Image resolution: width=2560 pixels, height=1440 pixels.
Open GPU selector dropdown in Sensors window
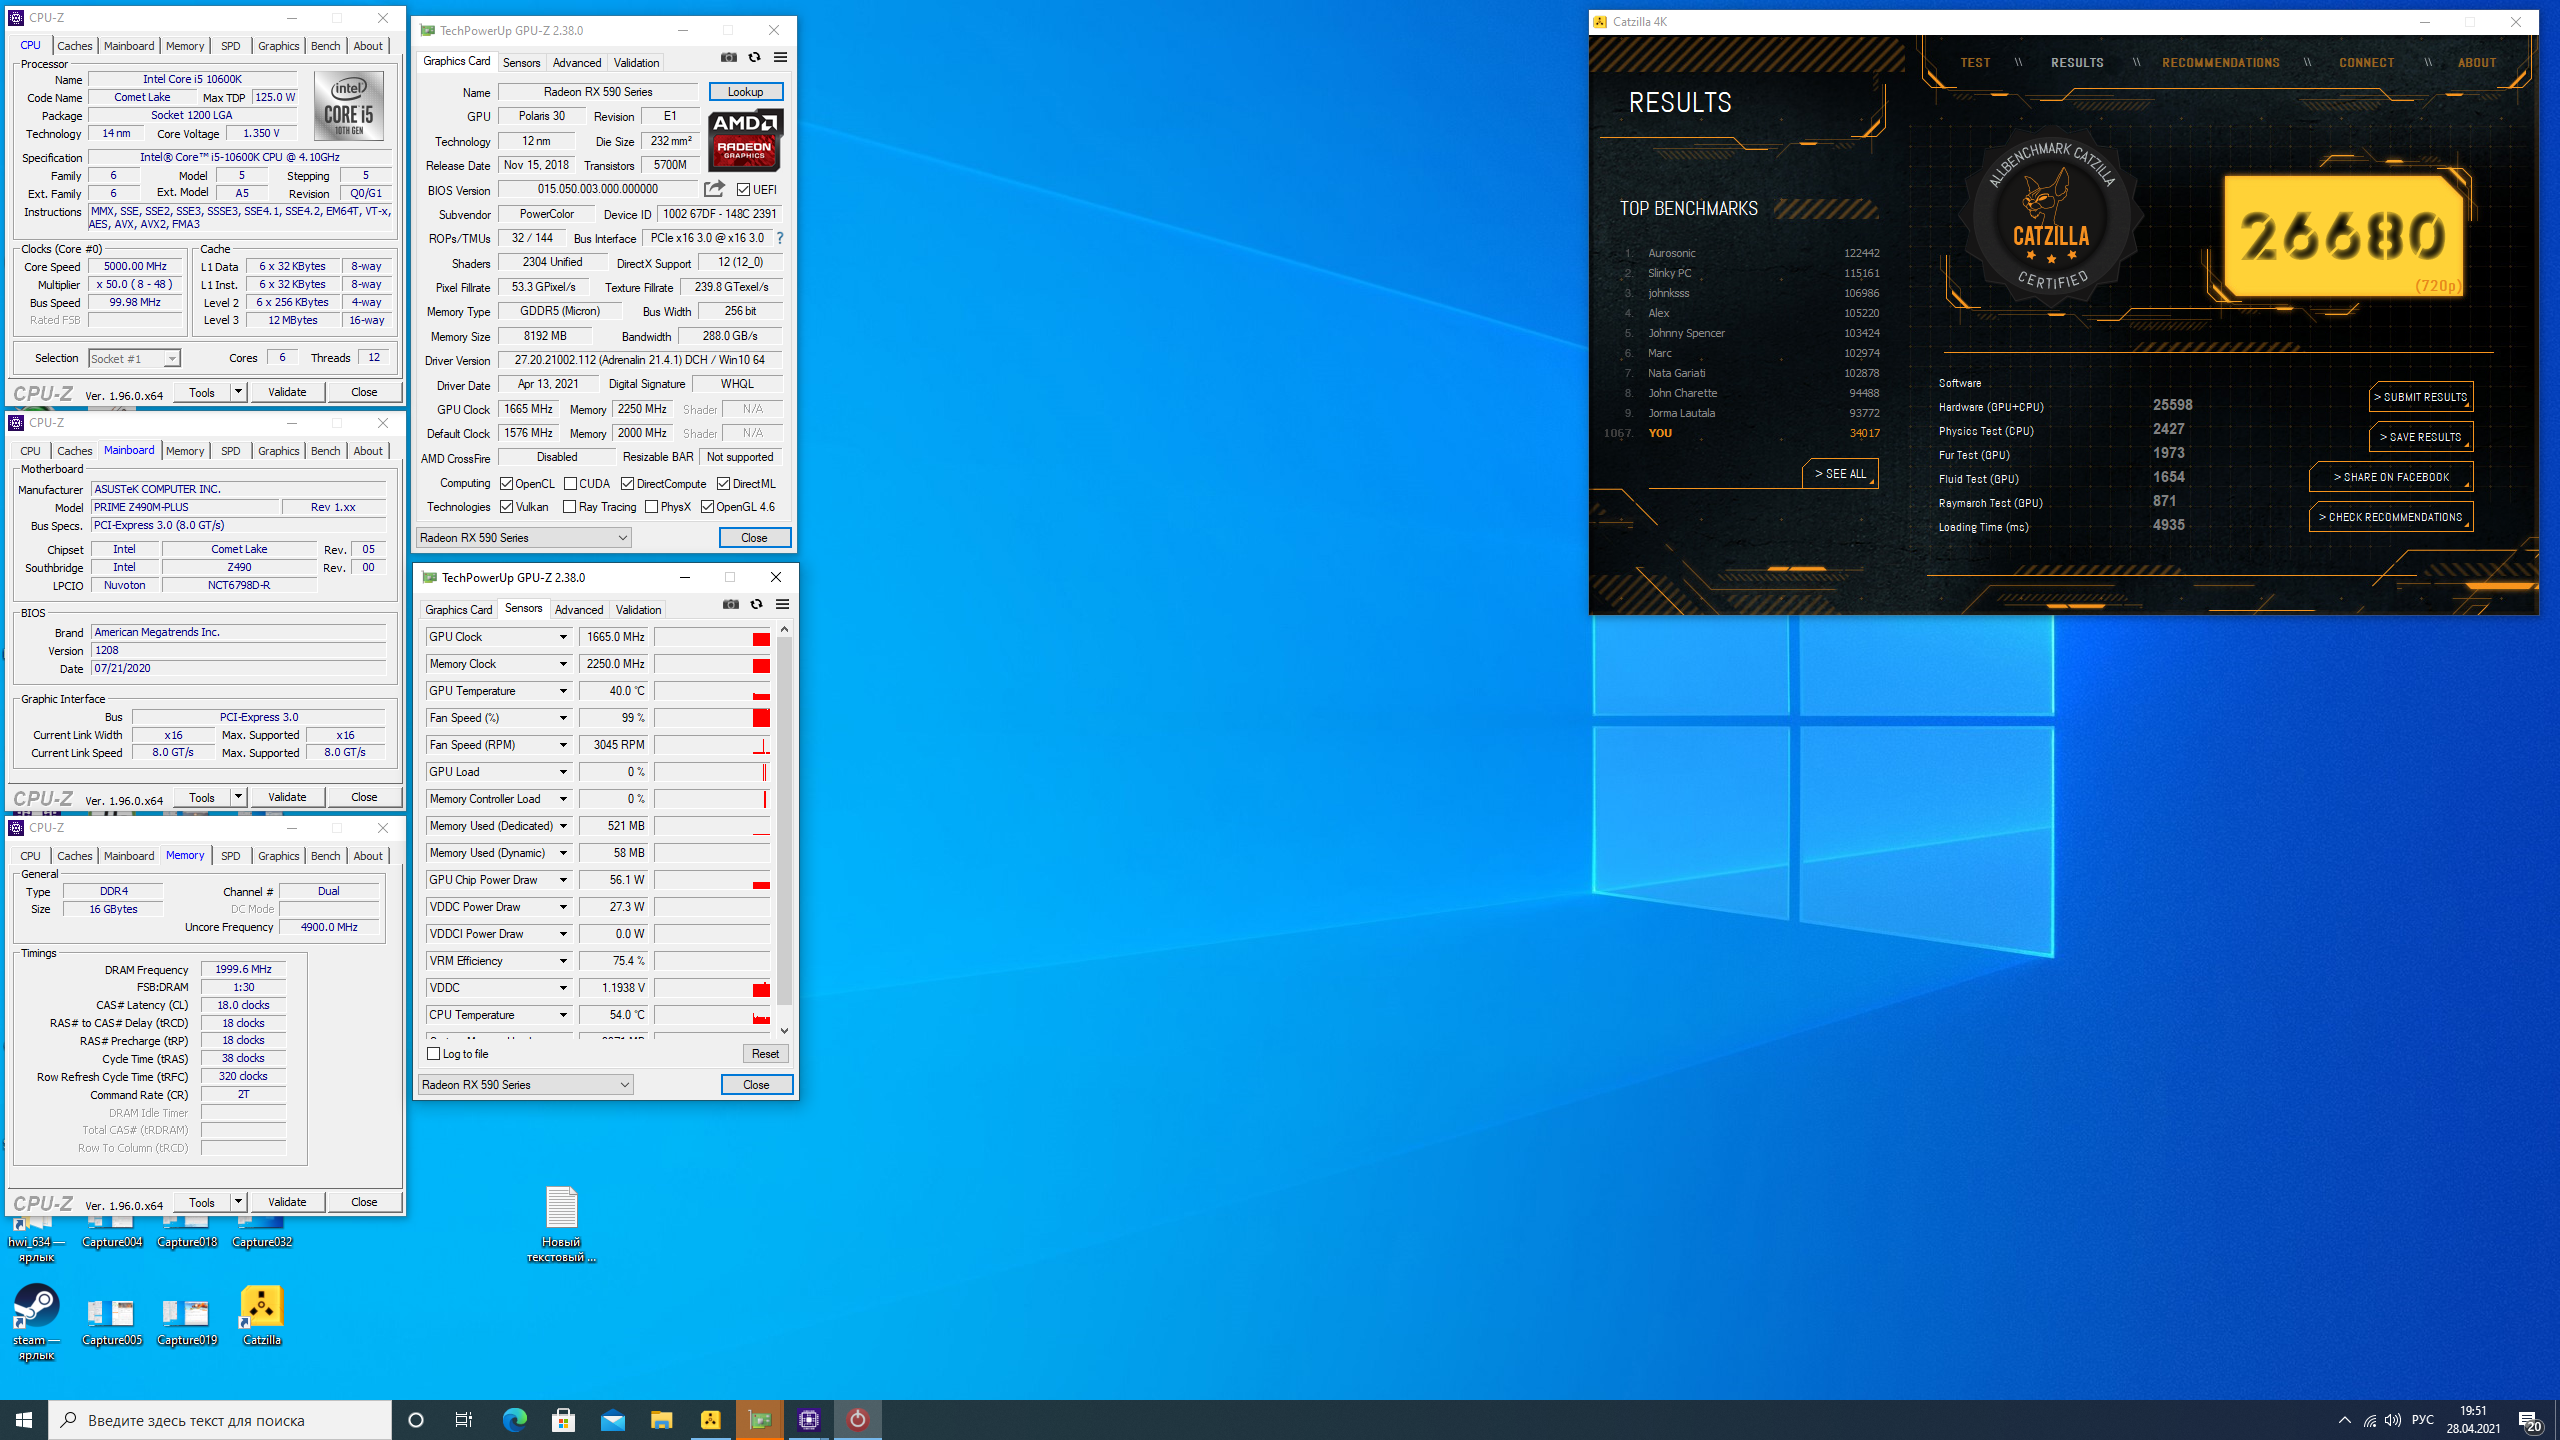pos(525,1085)
